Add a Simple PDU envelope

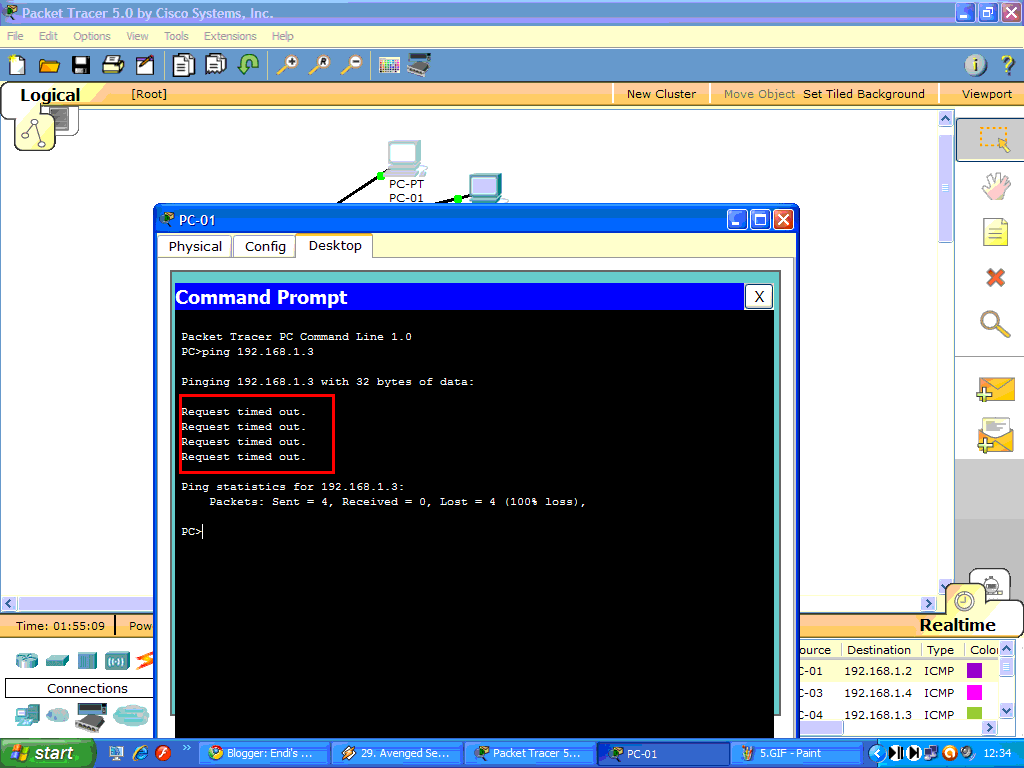point(995,389)
